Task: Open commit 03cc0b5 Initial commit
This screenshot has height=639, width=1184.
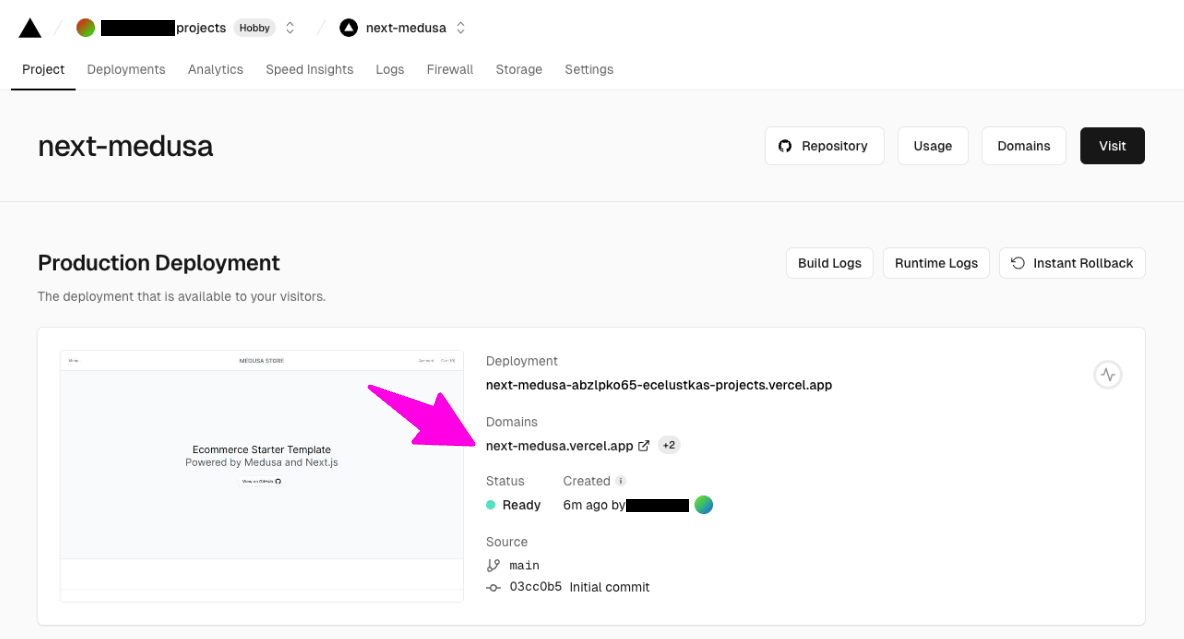Action: (579, 587)
